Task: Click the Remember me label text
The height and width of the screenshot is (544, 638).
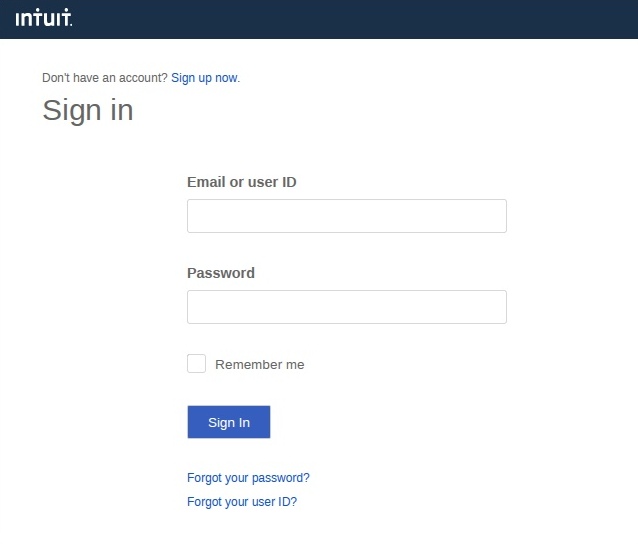Action: click(x=259, y=365)
